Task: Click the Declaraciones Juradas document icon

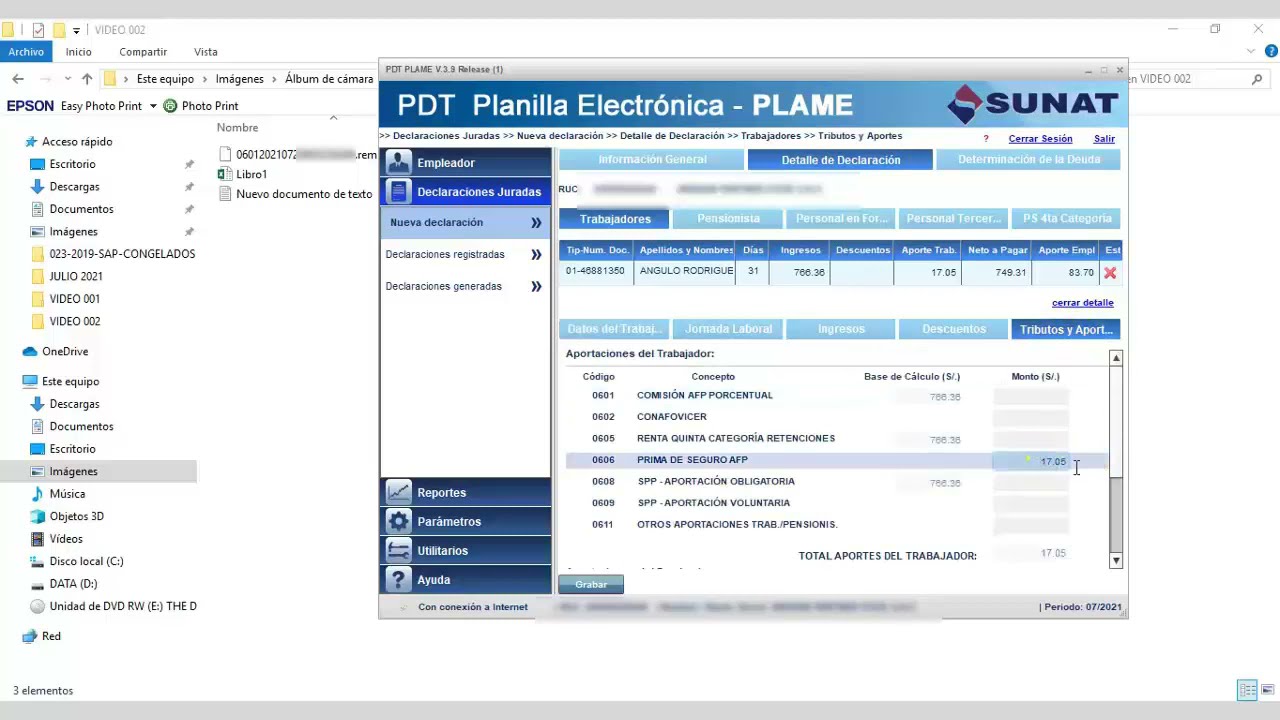Action: point(398,191)
